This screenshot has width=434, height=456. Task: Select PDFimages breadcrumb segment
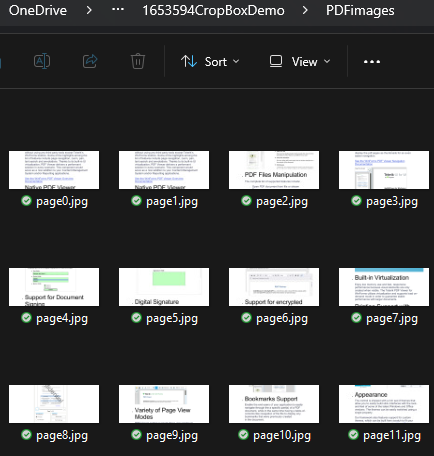tap(360, 11)
